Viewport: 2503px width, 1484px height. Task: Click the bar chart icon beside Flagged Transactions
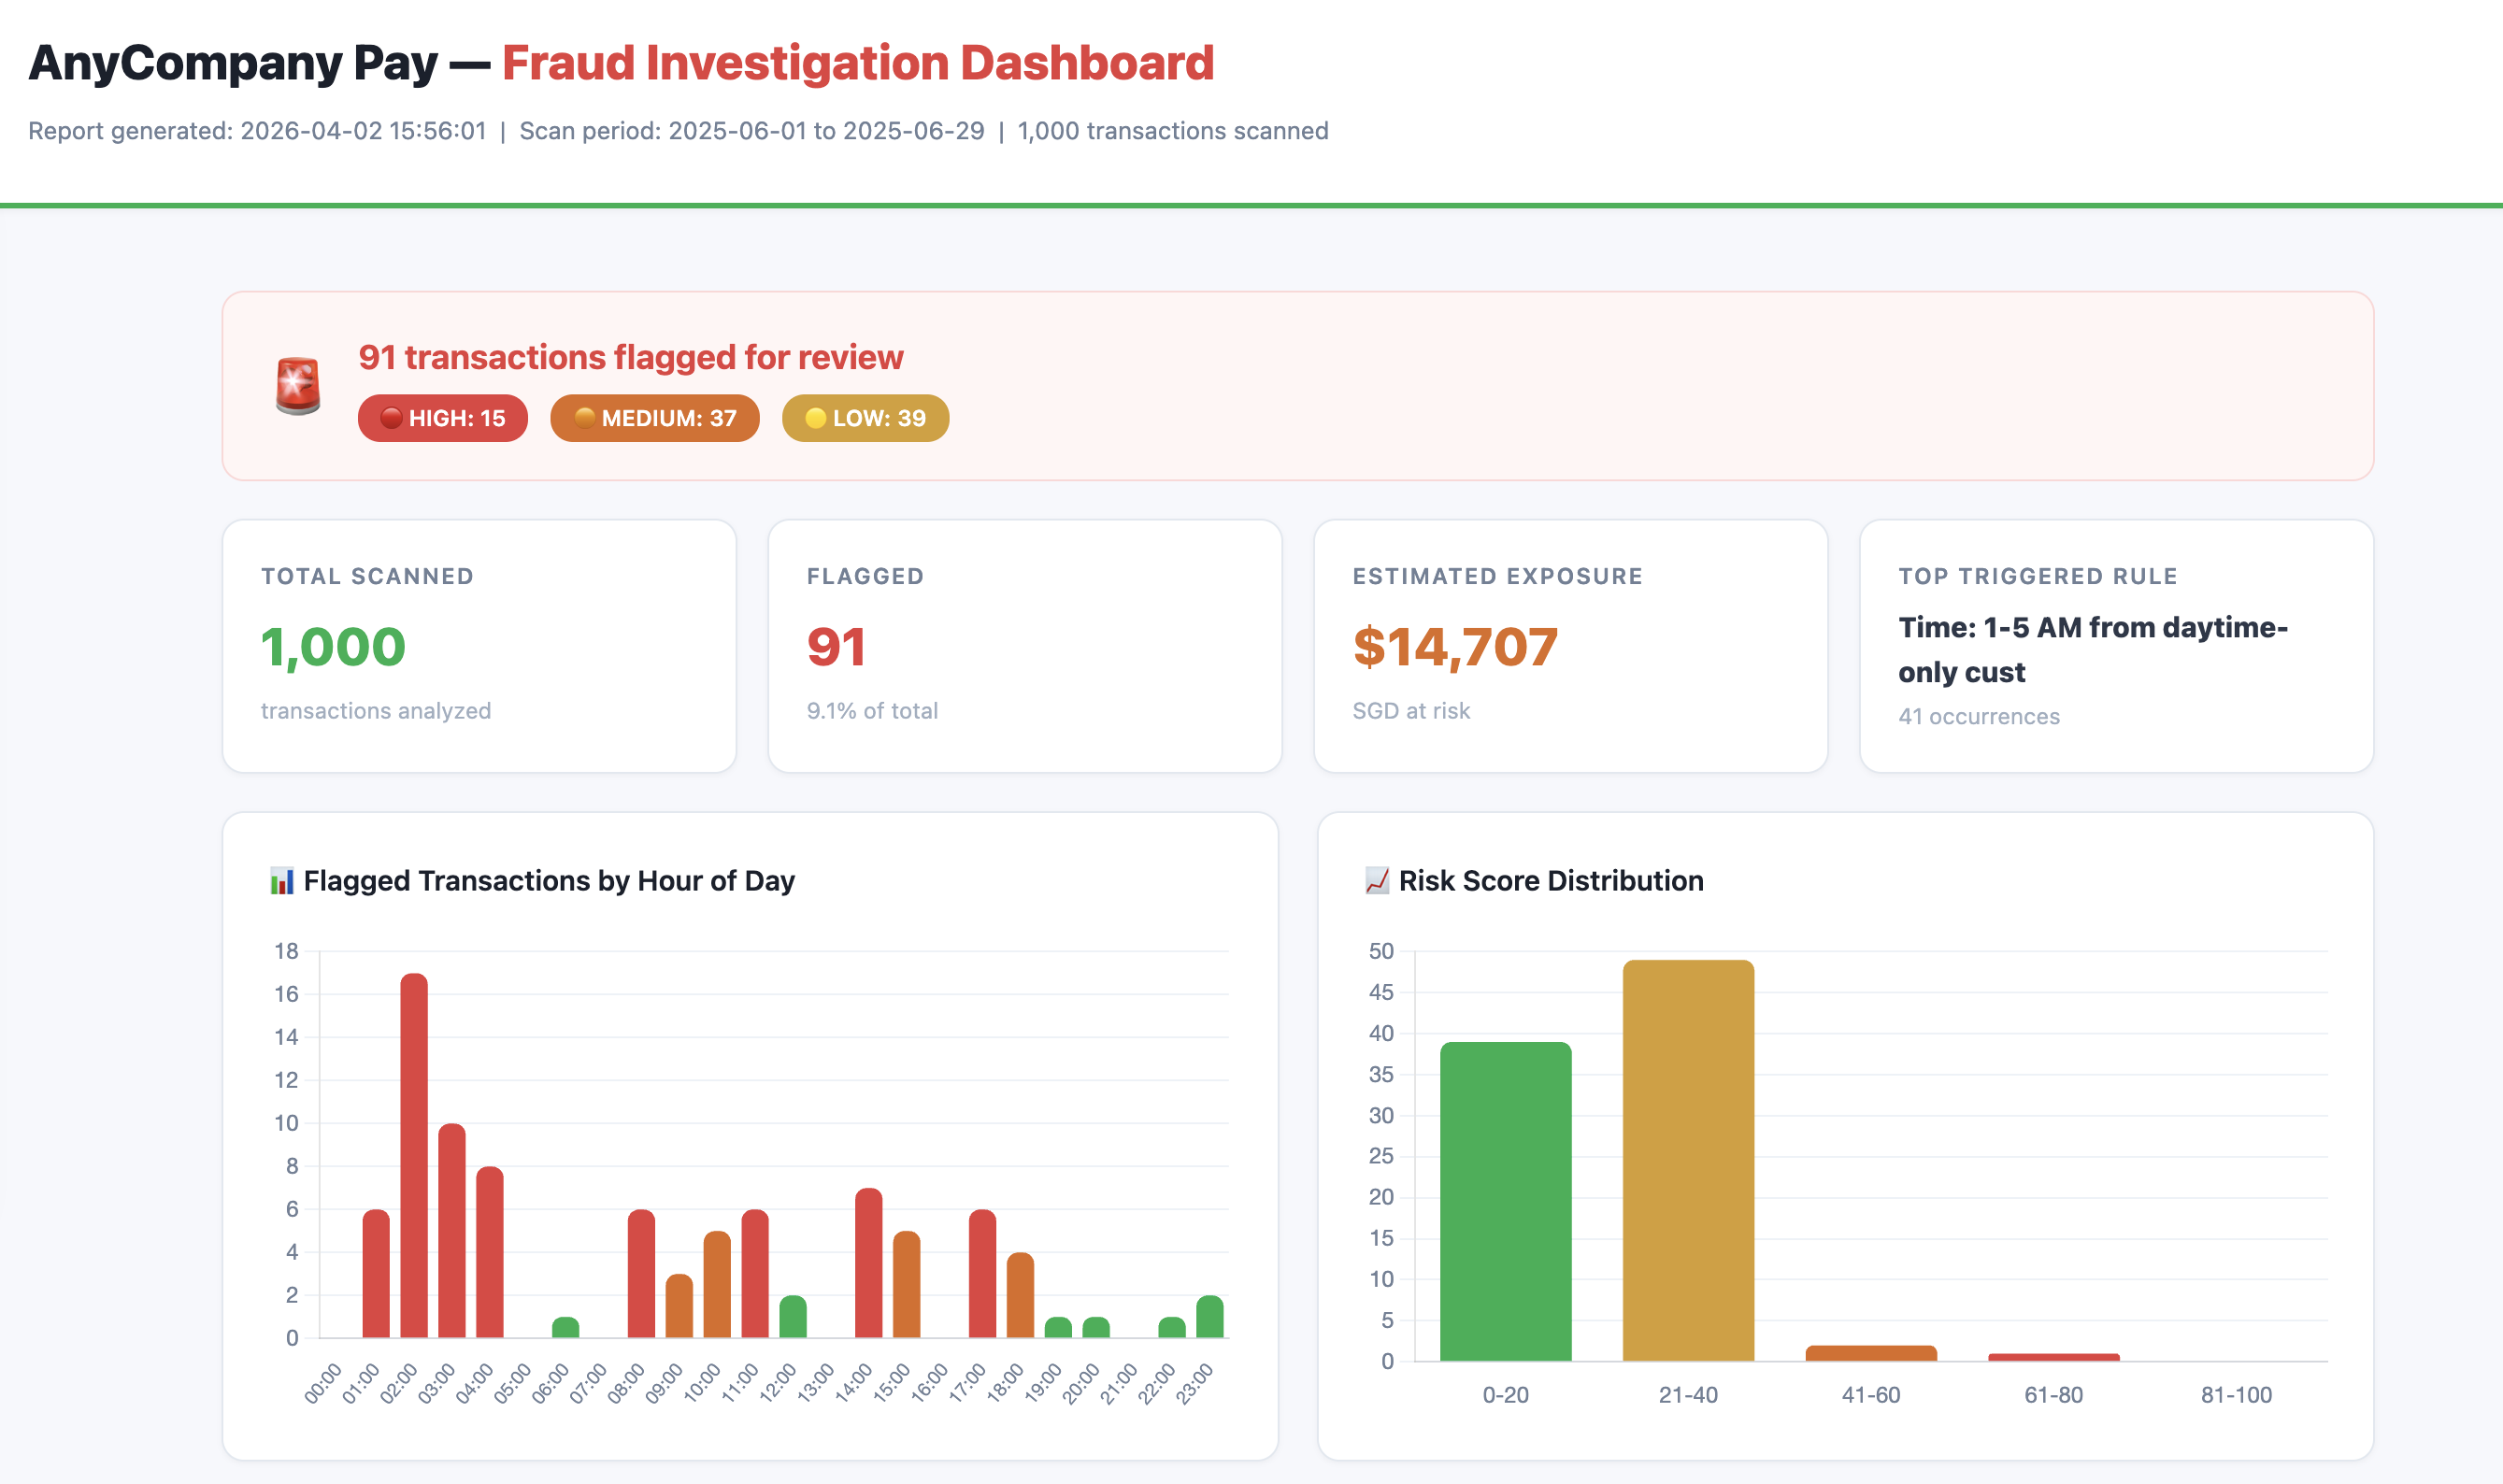tap(281, 881)
